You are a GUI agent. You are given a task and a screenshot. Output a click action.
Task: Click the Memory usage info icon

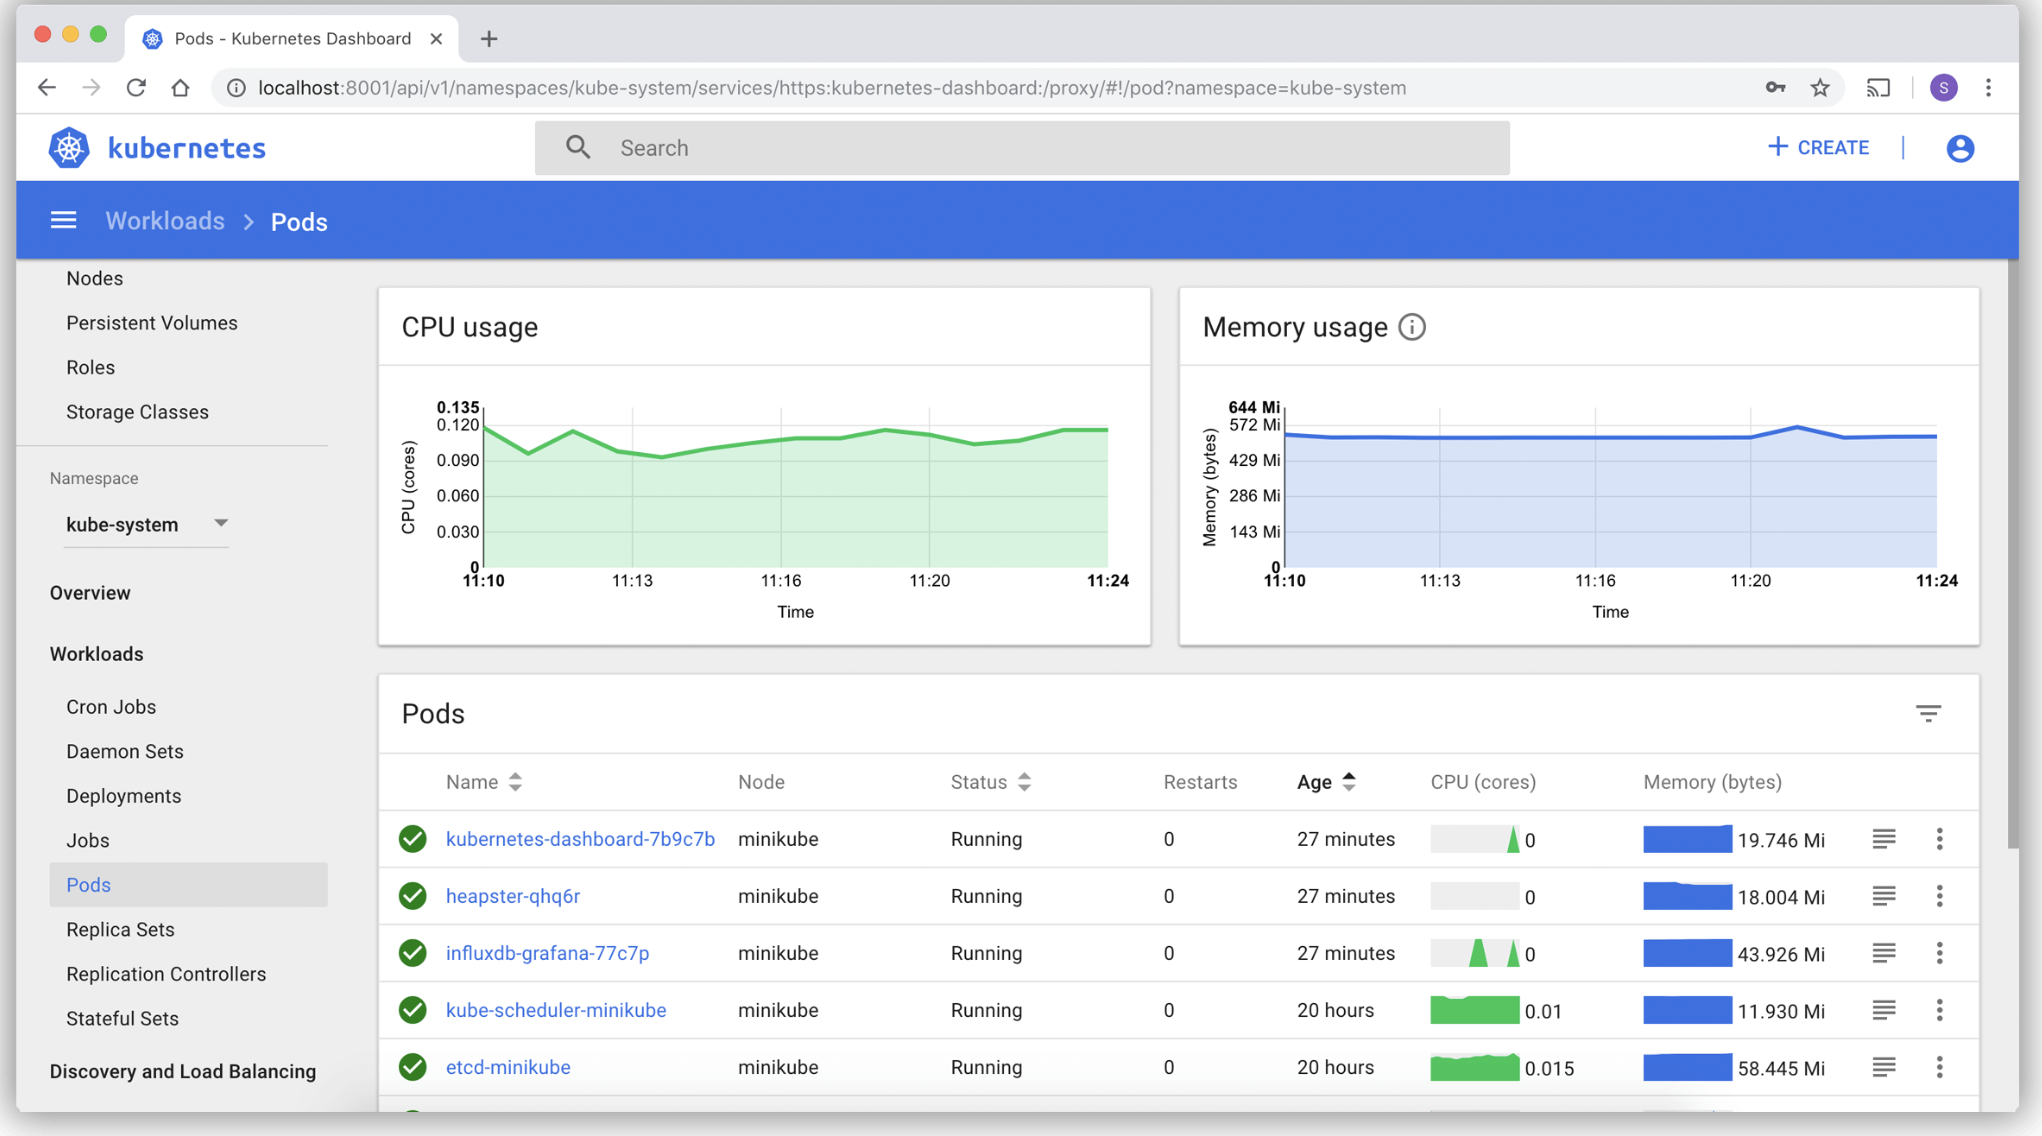1412,327
